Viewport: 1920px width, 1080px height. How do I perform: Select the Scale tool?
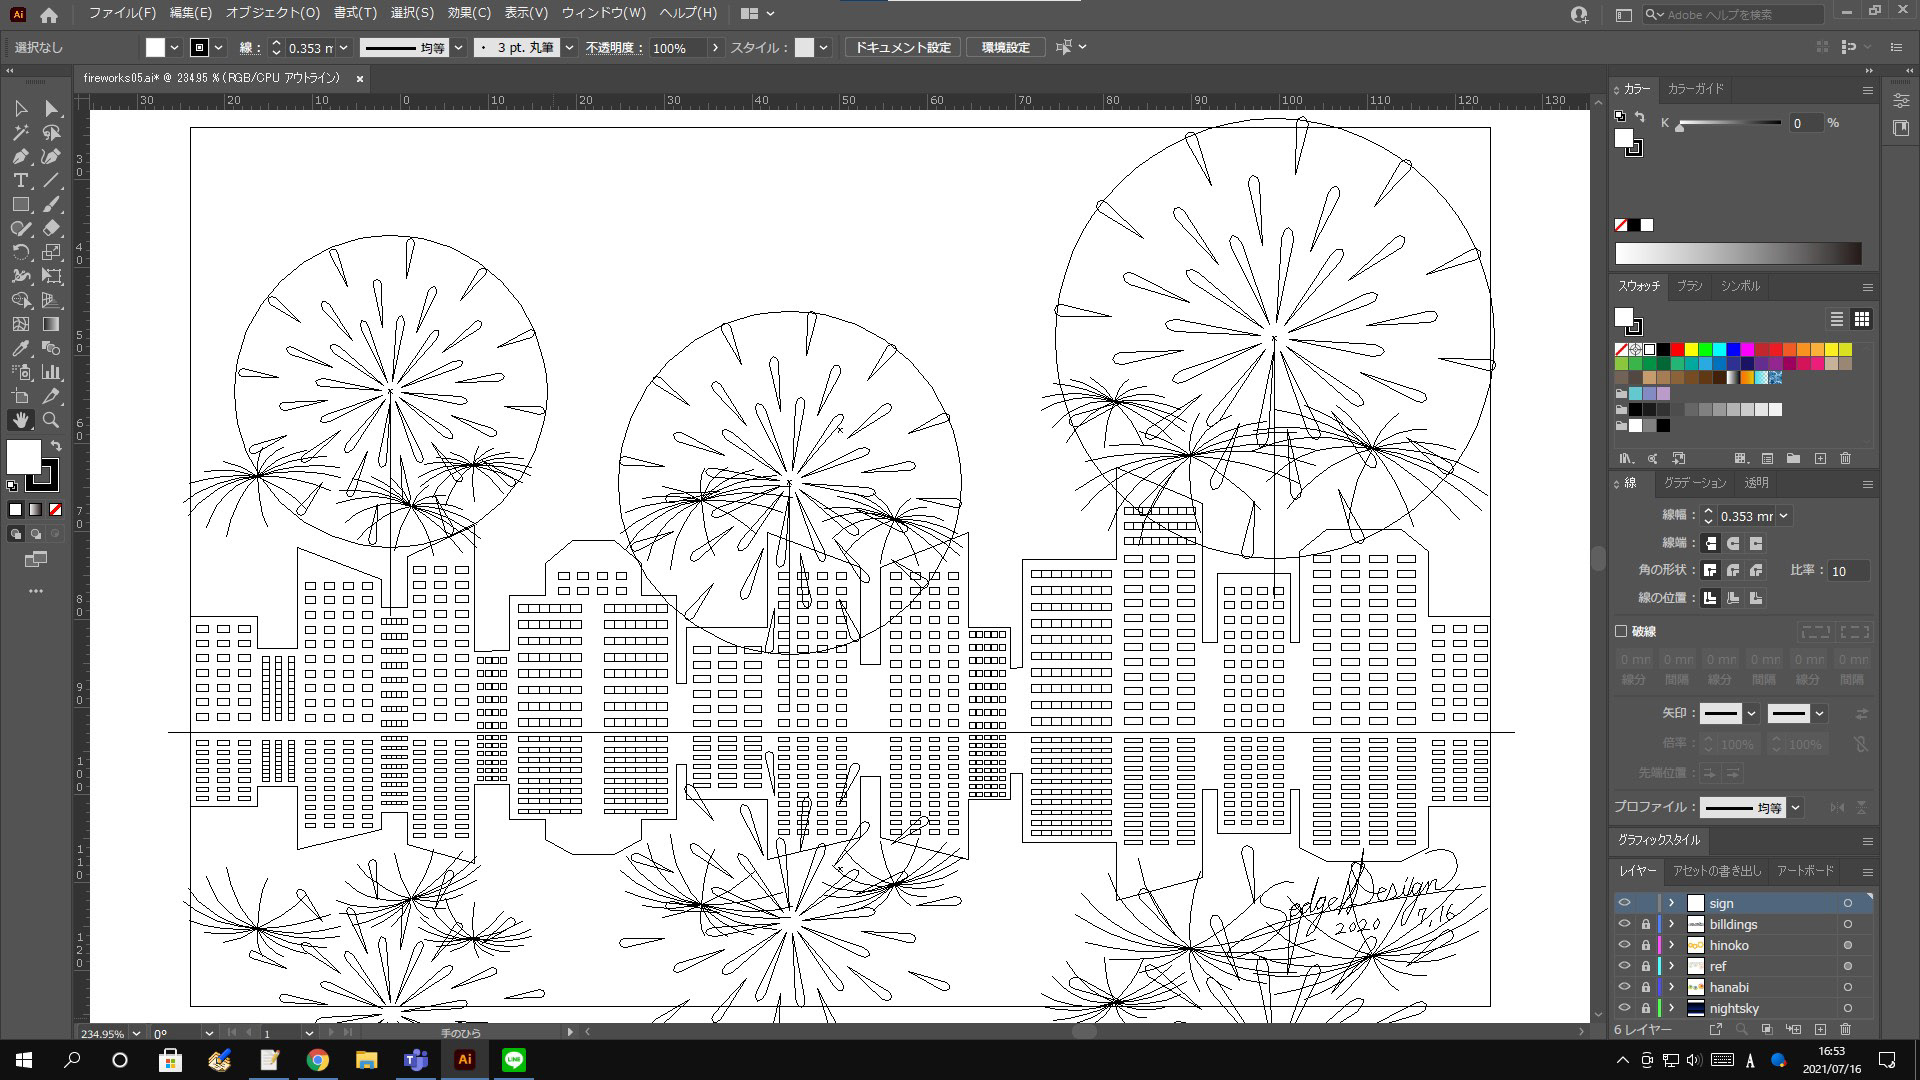[51, 252]
